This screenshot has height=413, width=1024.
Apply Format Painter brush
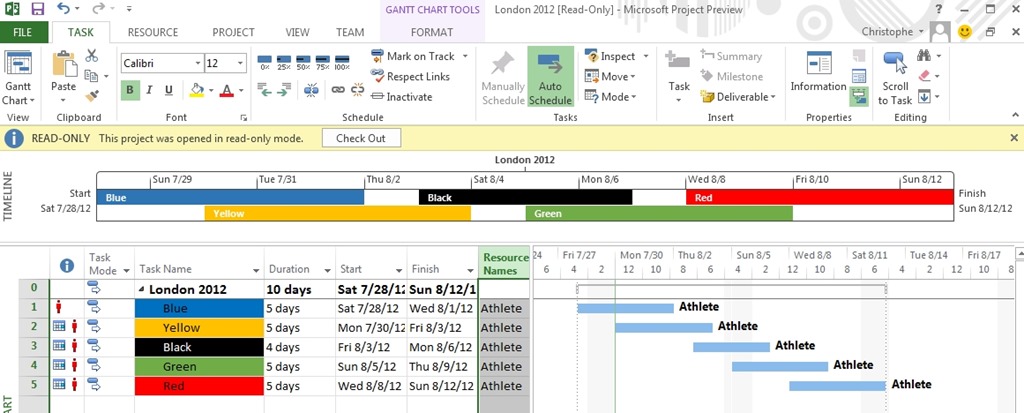point(91,96)
